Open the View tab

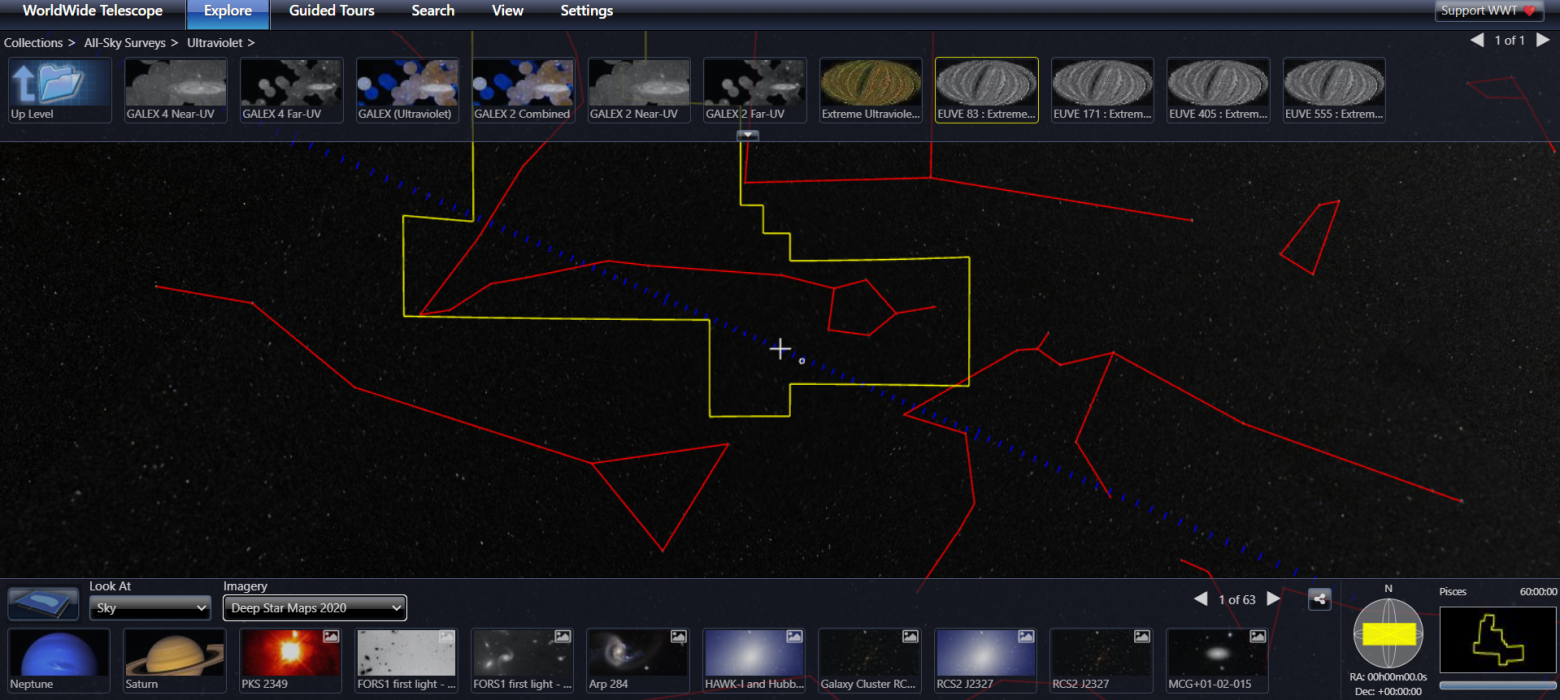(508, 12)
